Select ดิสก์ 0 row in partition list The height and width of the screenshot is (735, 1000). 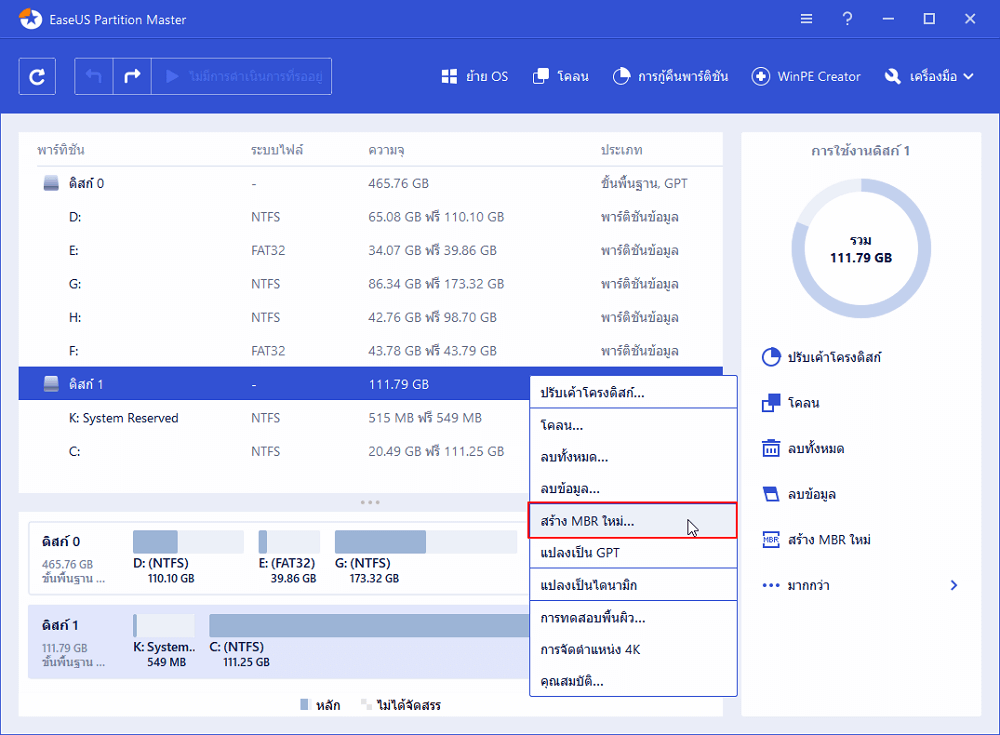(x=371, y=183)
